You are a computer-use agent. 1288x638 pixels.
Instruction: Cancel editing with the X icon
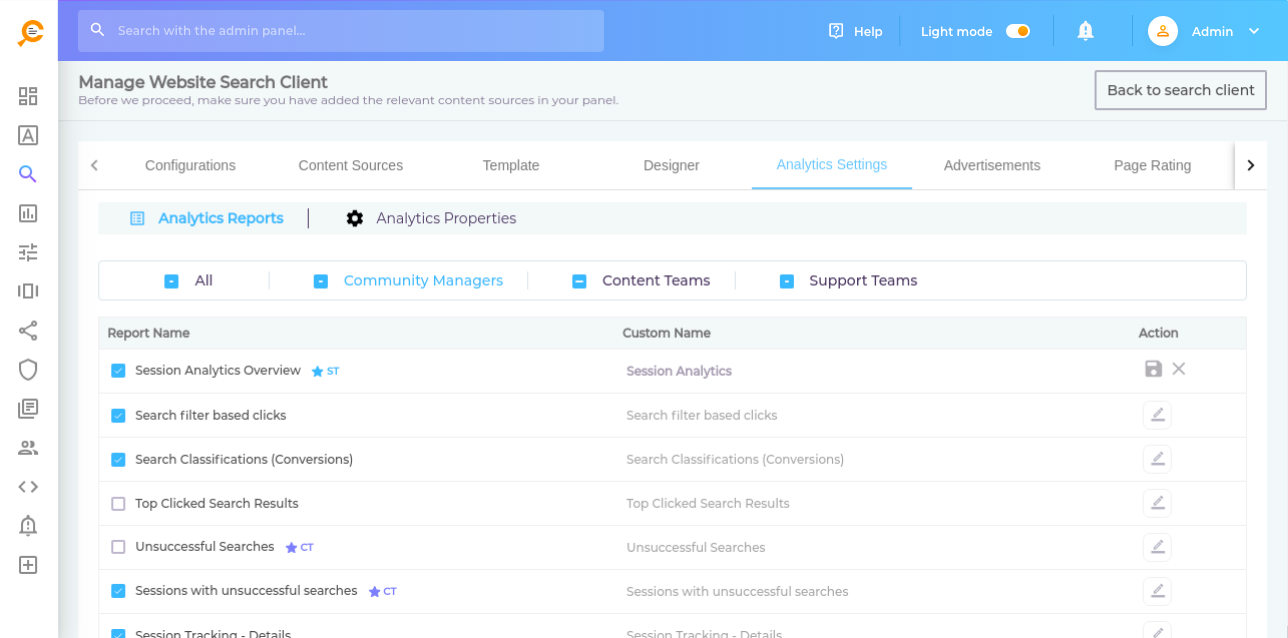click(1179, 369)
